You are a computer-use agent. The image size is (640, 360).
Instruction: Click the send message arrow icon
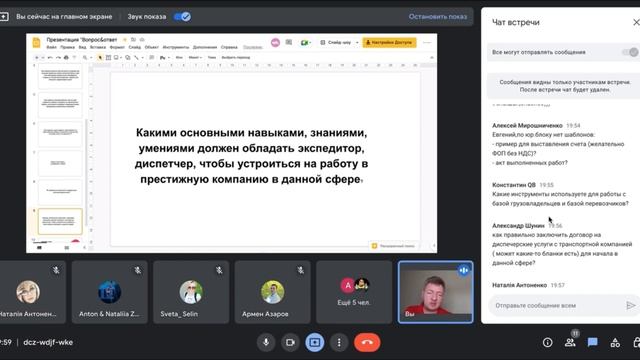(x=630, y=305)
